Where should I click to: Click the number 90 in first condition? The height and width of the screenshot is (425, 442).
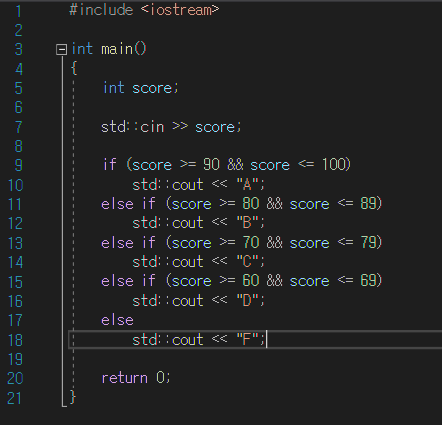(x=212, y=165)
